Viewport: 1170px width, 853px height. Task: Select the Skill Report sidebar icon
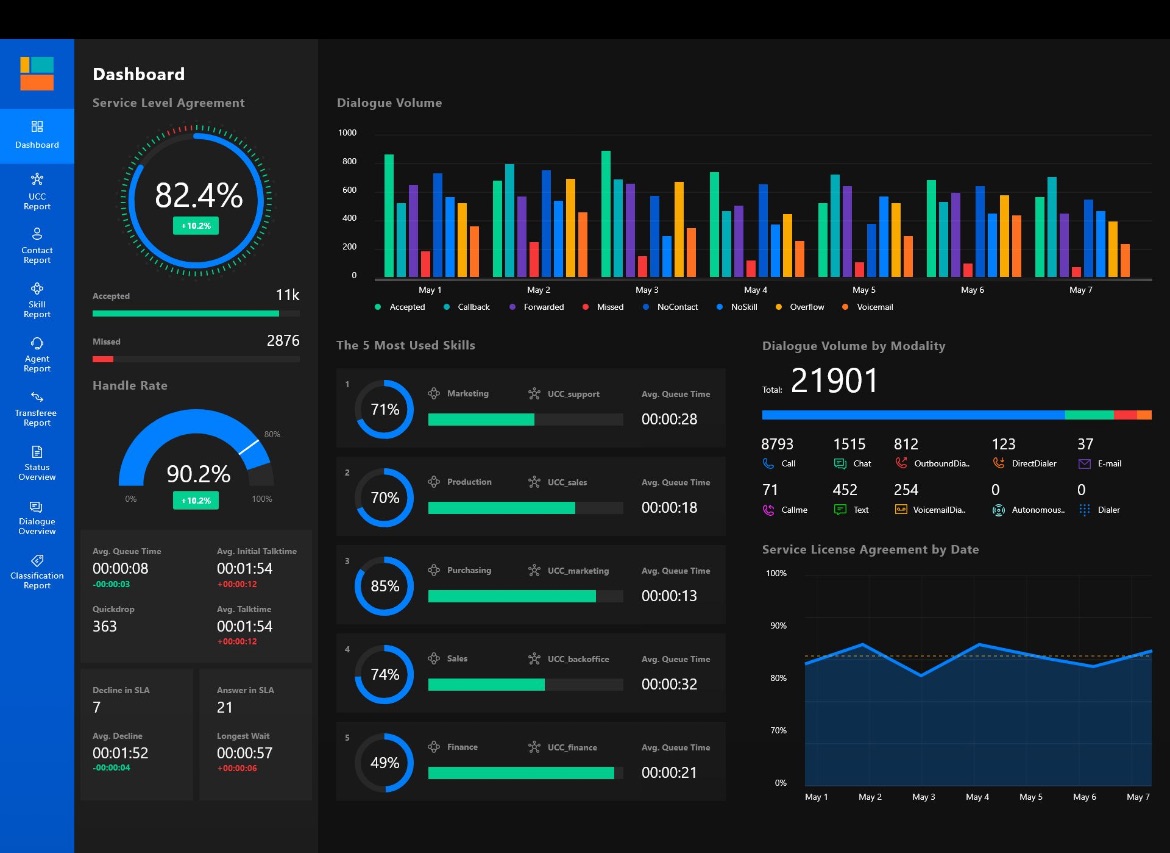click(37, 288)
